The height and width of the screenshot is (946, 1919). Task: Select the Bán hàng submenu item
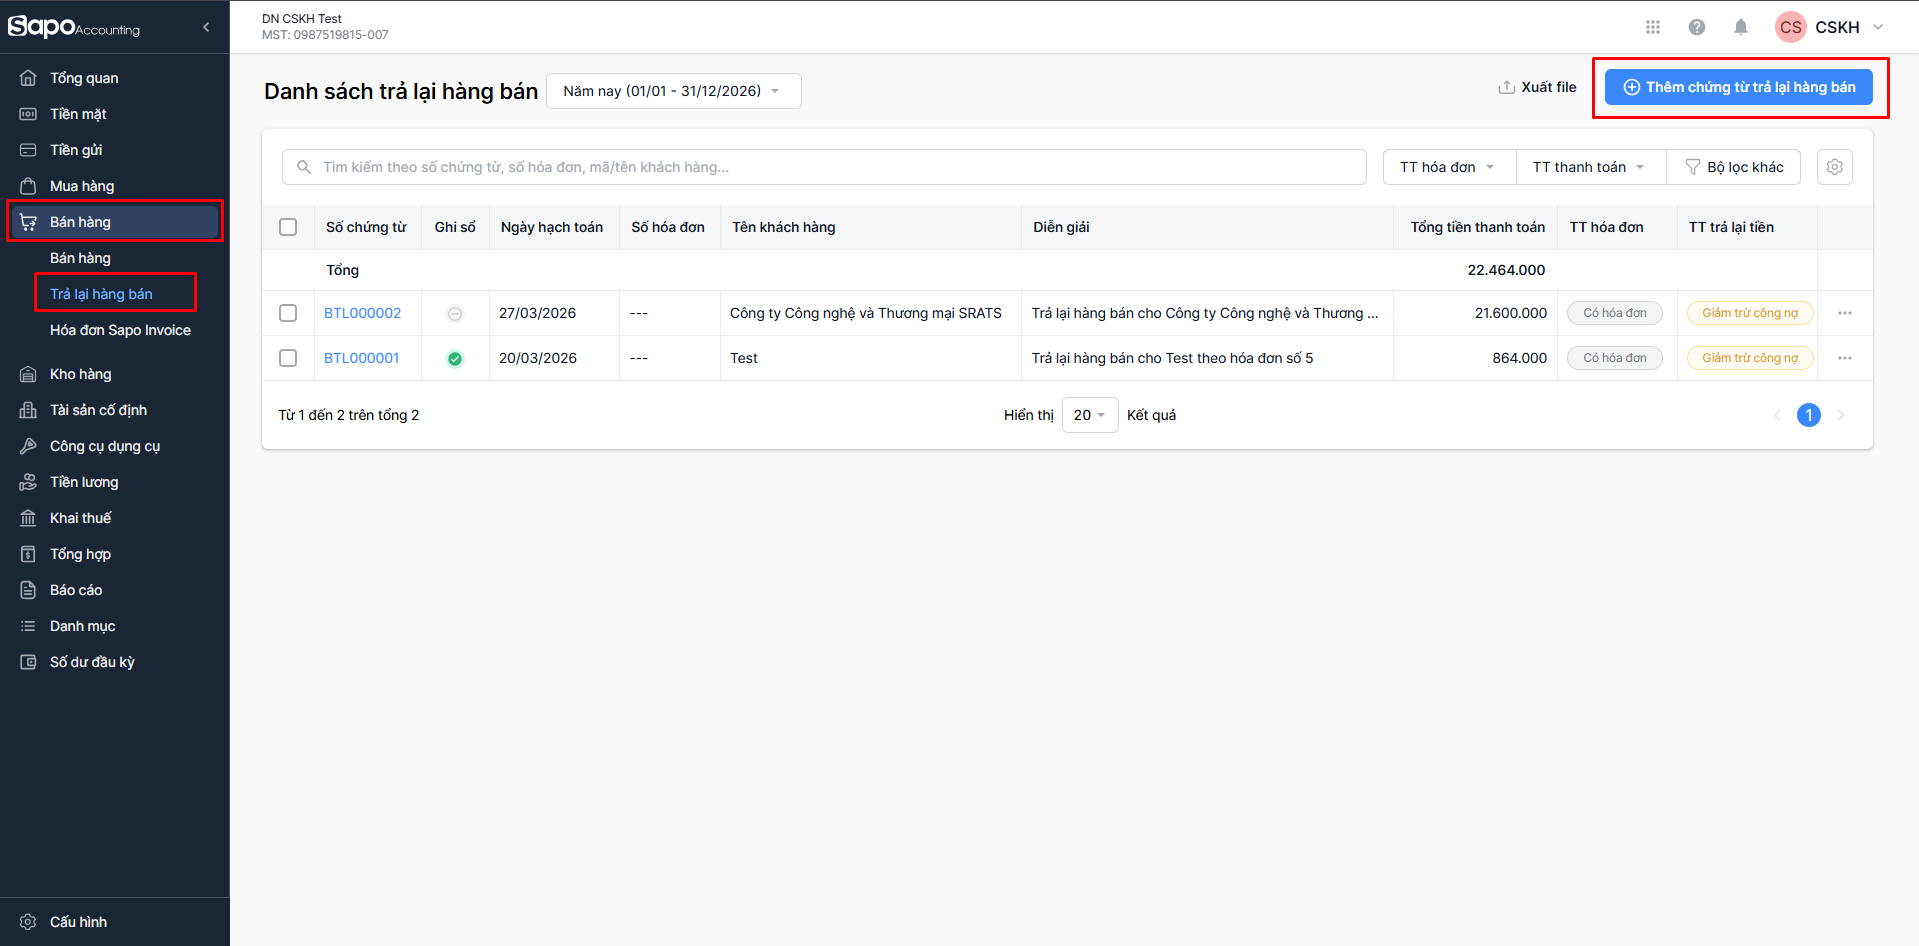click(80, 258)
